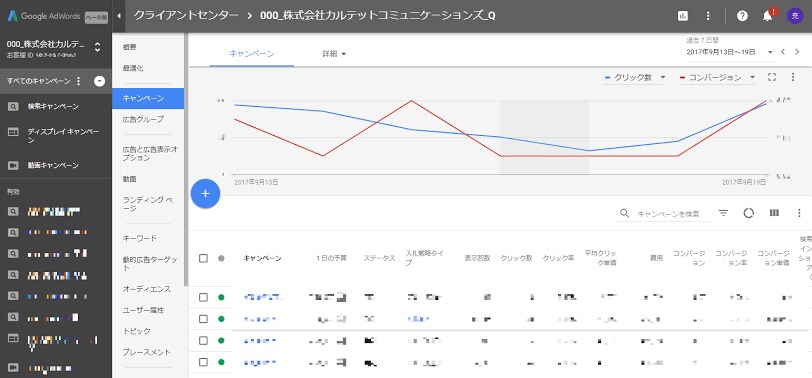
Task: Click the 検索キャンペーン magnifier icon
Action: point(13,107)
